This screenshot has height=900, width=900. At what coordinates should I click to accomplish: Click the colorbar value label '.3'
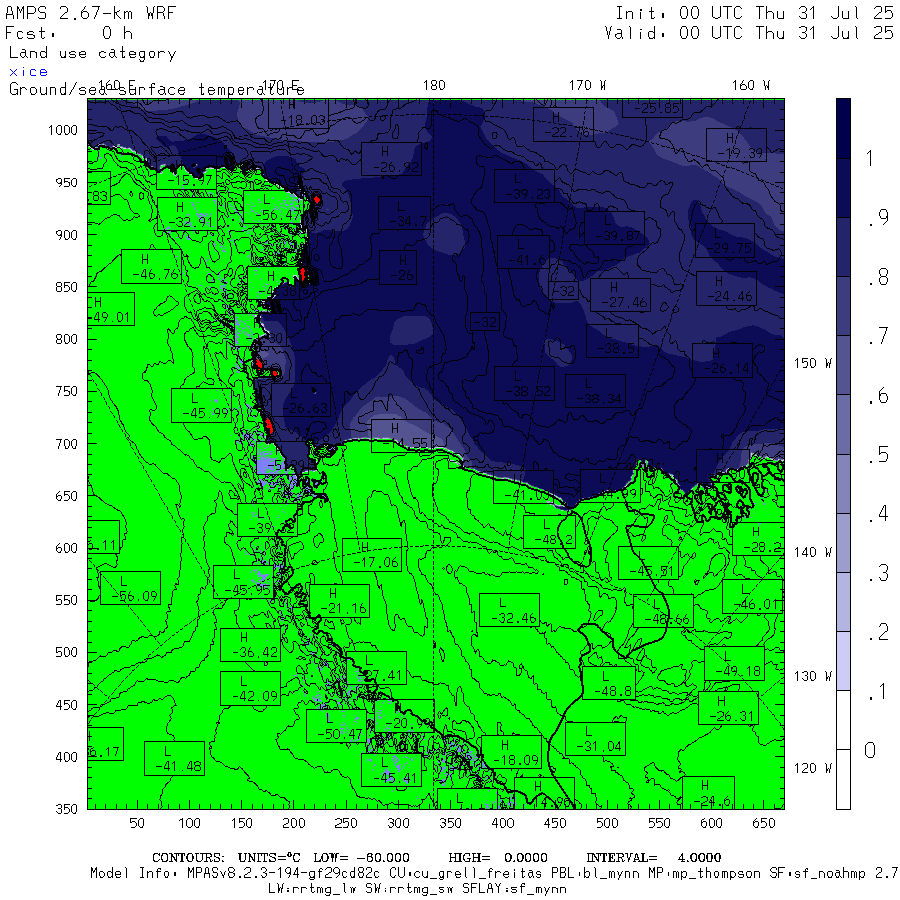pyautogui.click(x=878, y=573)
